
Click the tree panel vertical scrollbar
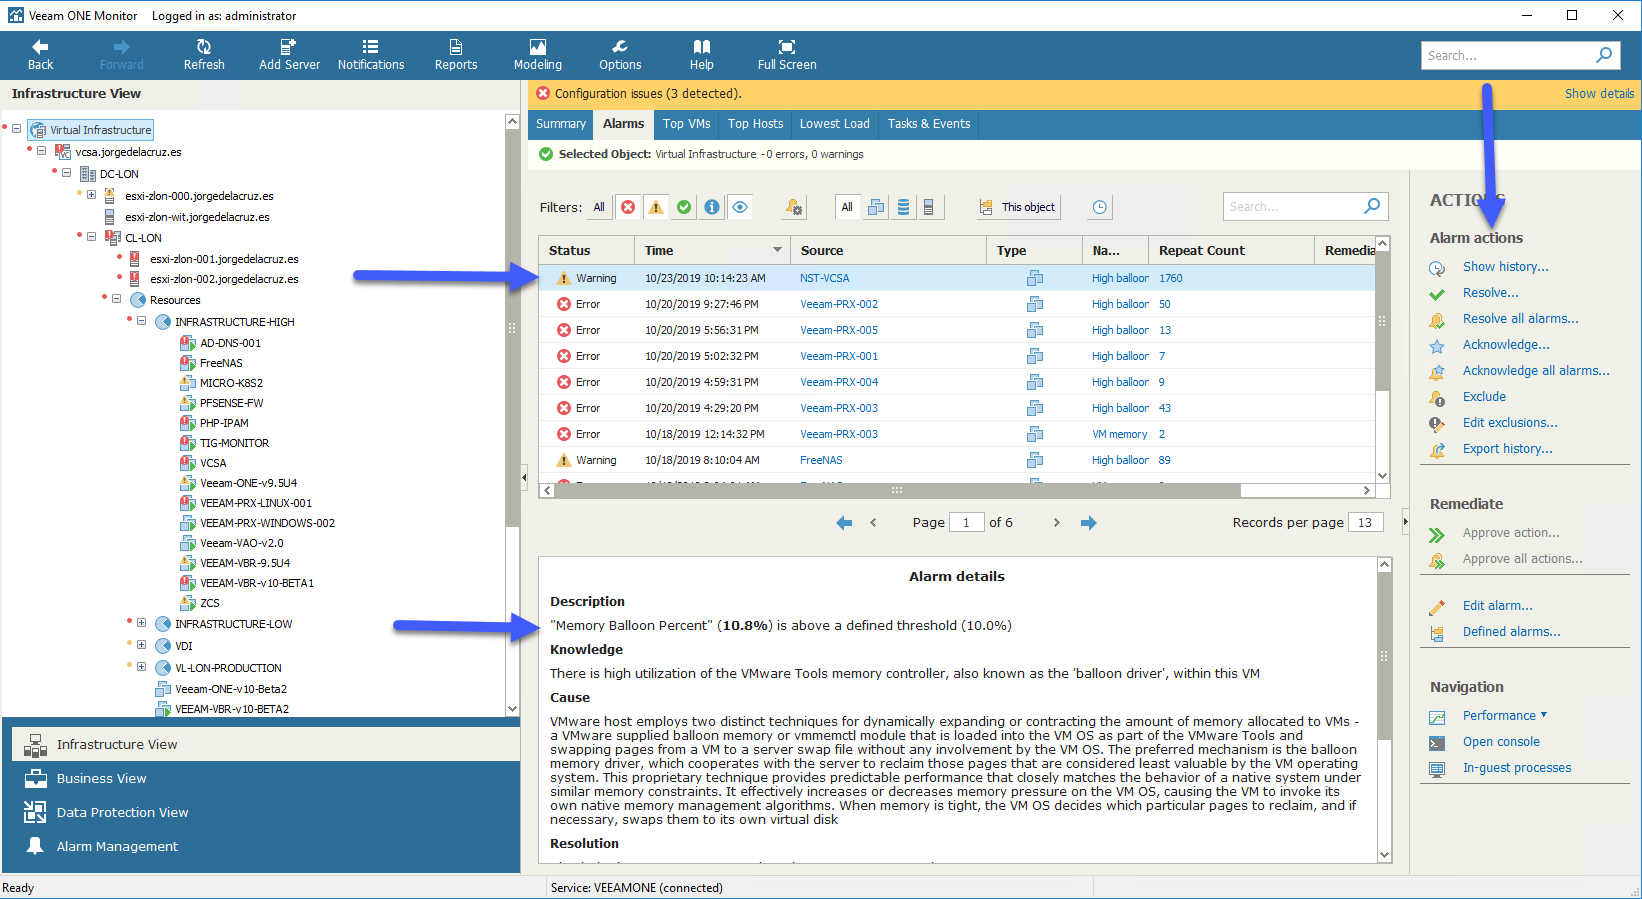pyautogui.click(x=512, y=328)
